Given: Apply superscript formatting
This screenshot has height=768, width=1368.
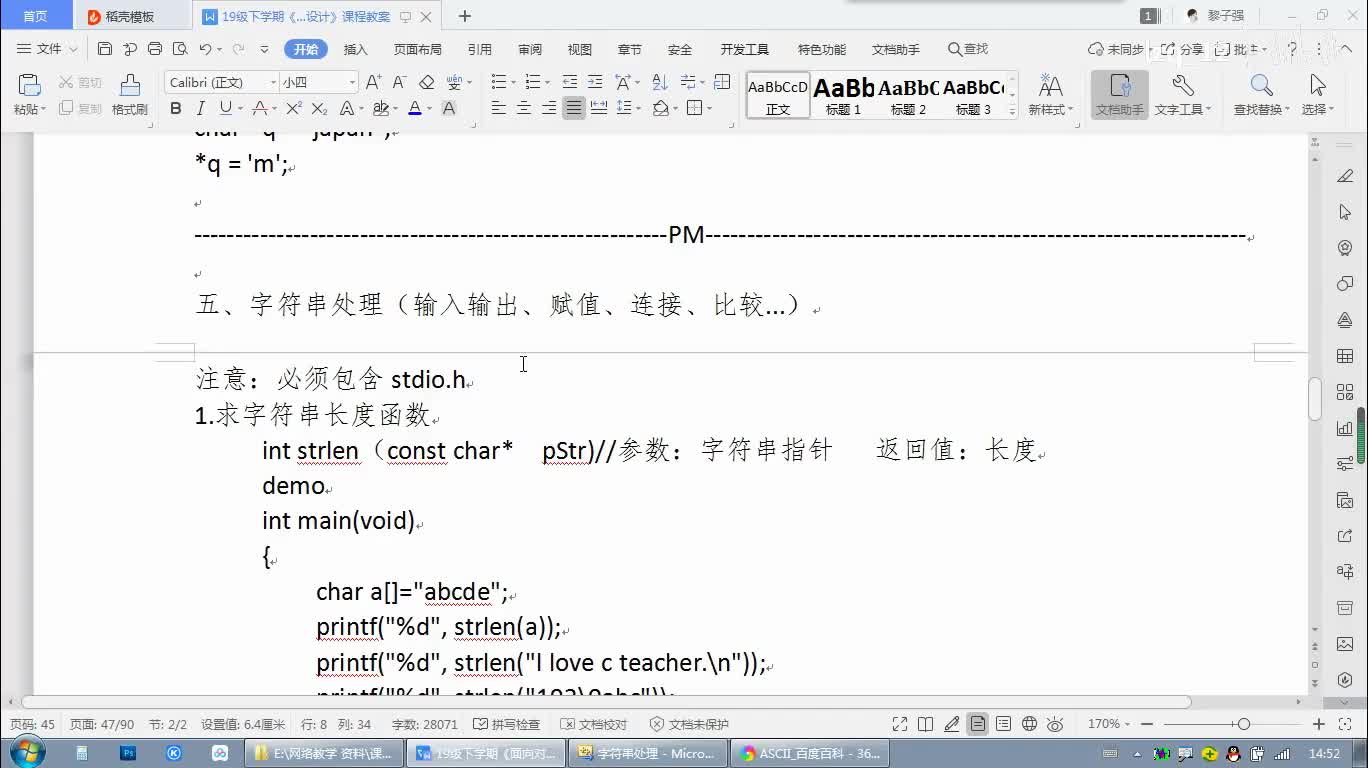Looking at the screenshot, I should point(294,108).
